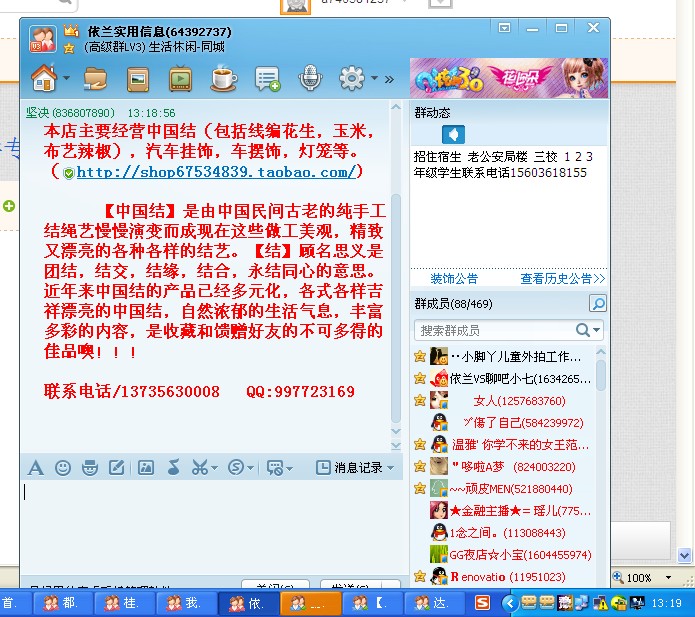The image size is (695, 617).
Task: Click the coffee cup icon in toolbar
Action: click(223, 78)
